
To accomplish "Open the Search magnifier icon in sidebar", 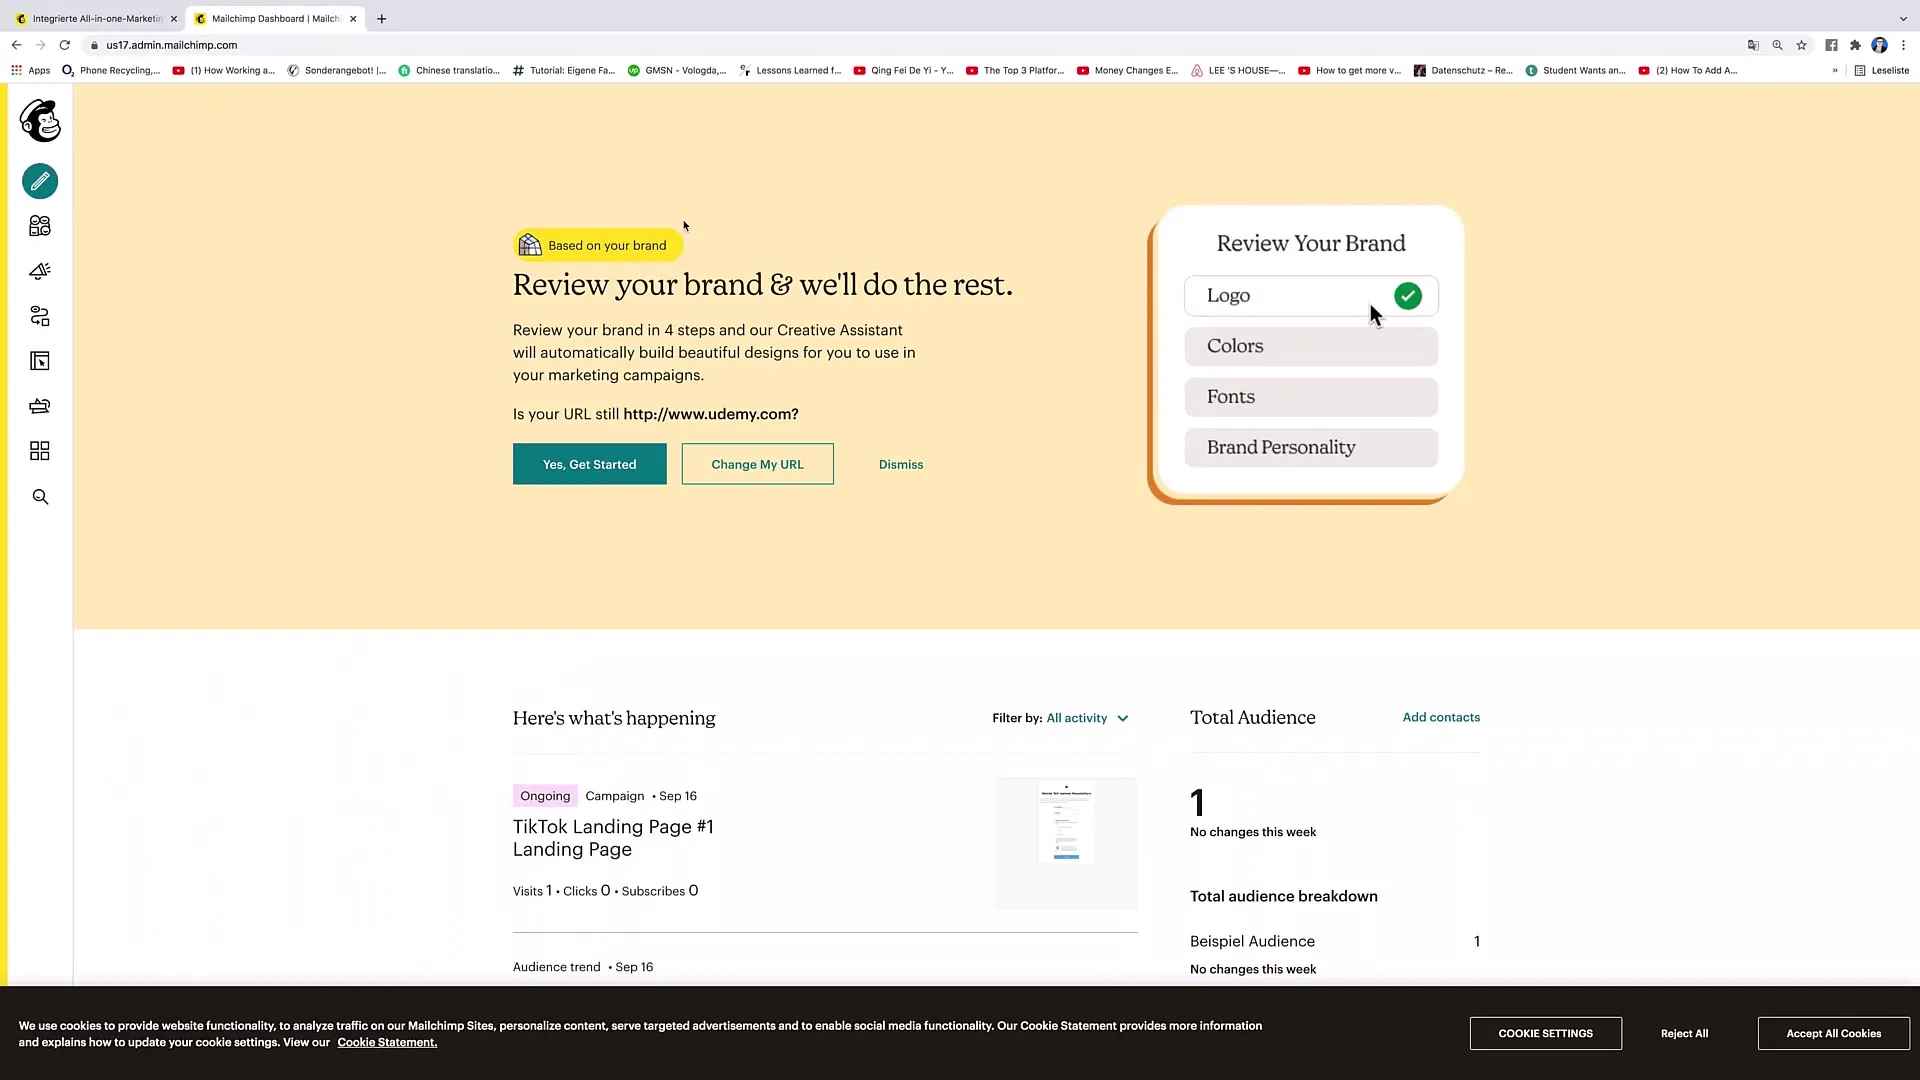I will click(x=40, y=497).
